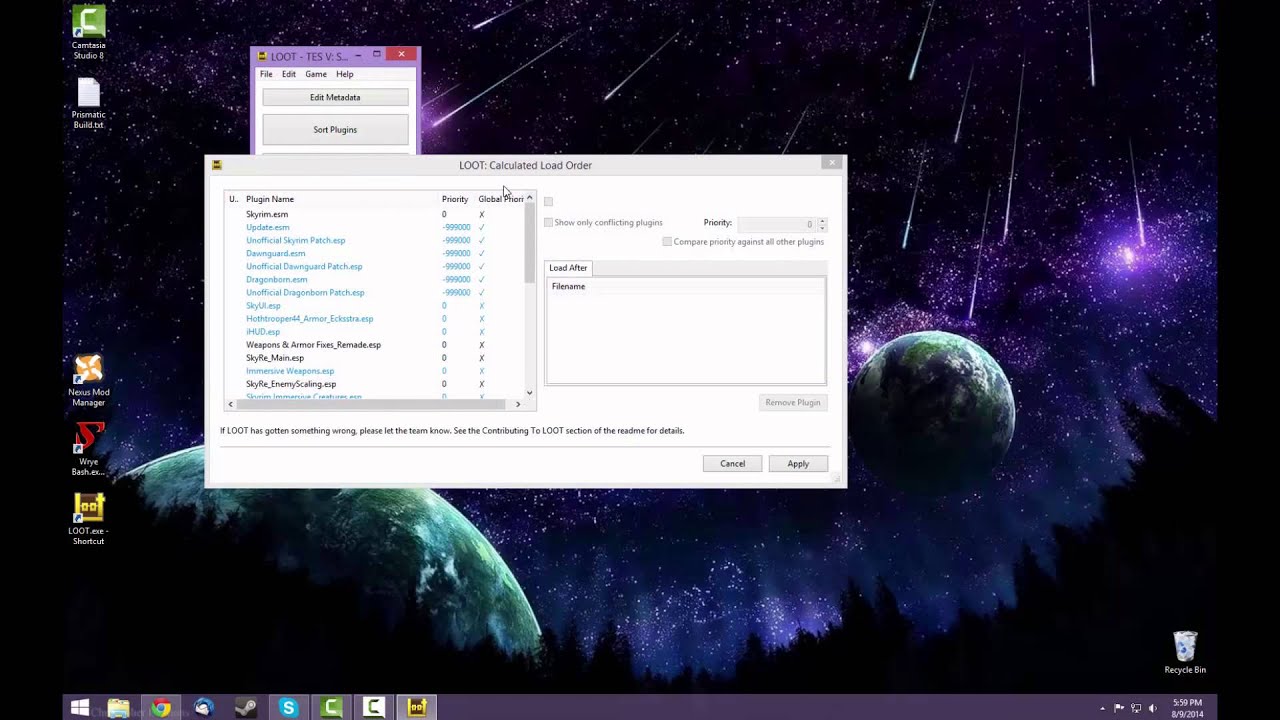This screenshot has width=1280, height=720.
Task: Increase Priority spinner value
Action: coord(822,221)
